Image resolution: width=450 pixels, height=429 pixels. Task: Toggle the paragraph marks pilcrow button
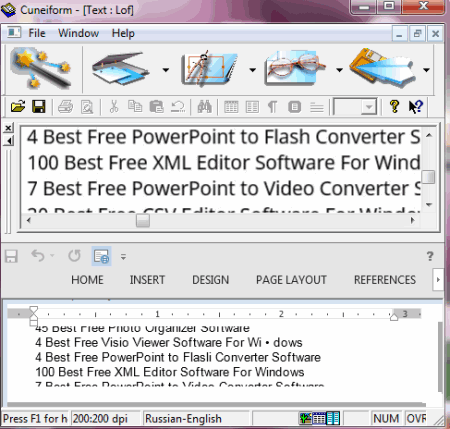[273, 107]
